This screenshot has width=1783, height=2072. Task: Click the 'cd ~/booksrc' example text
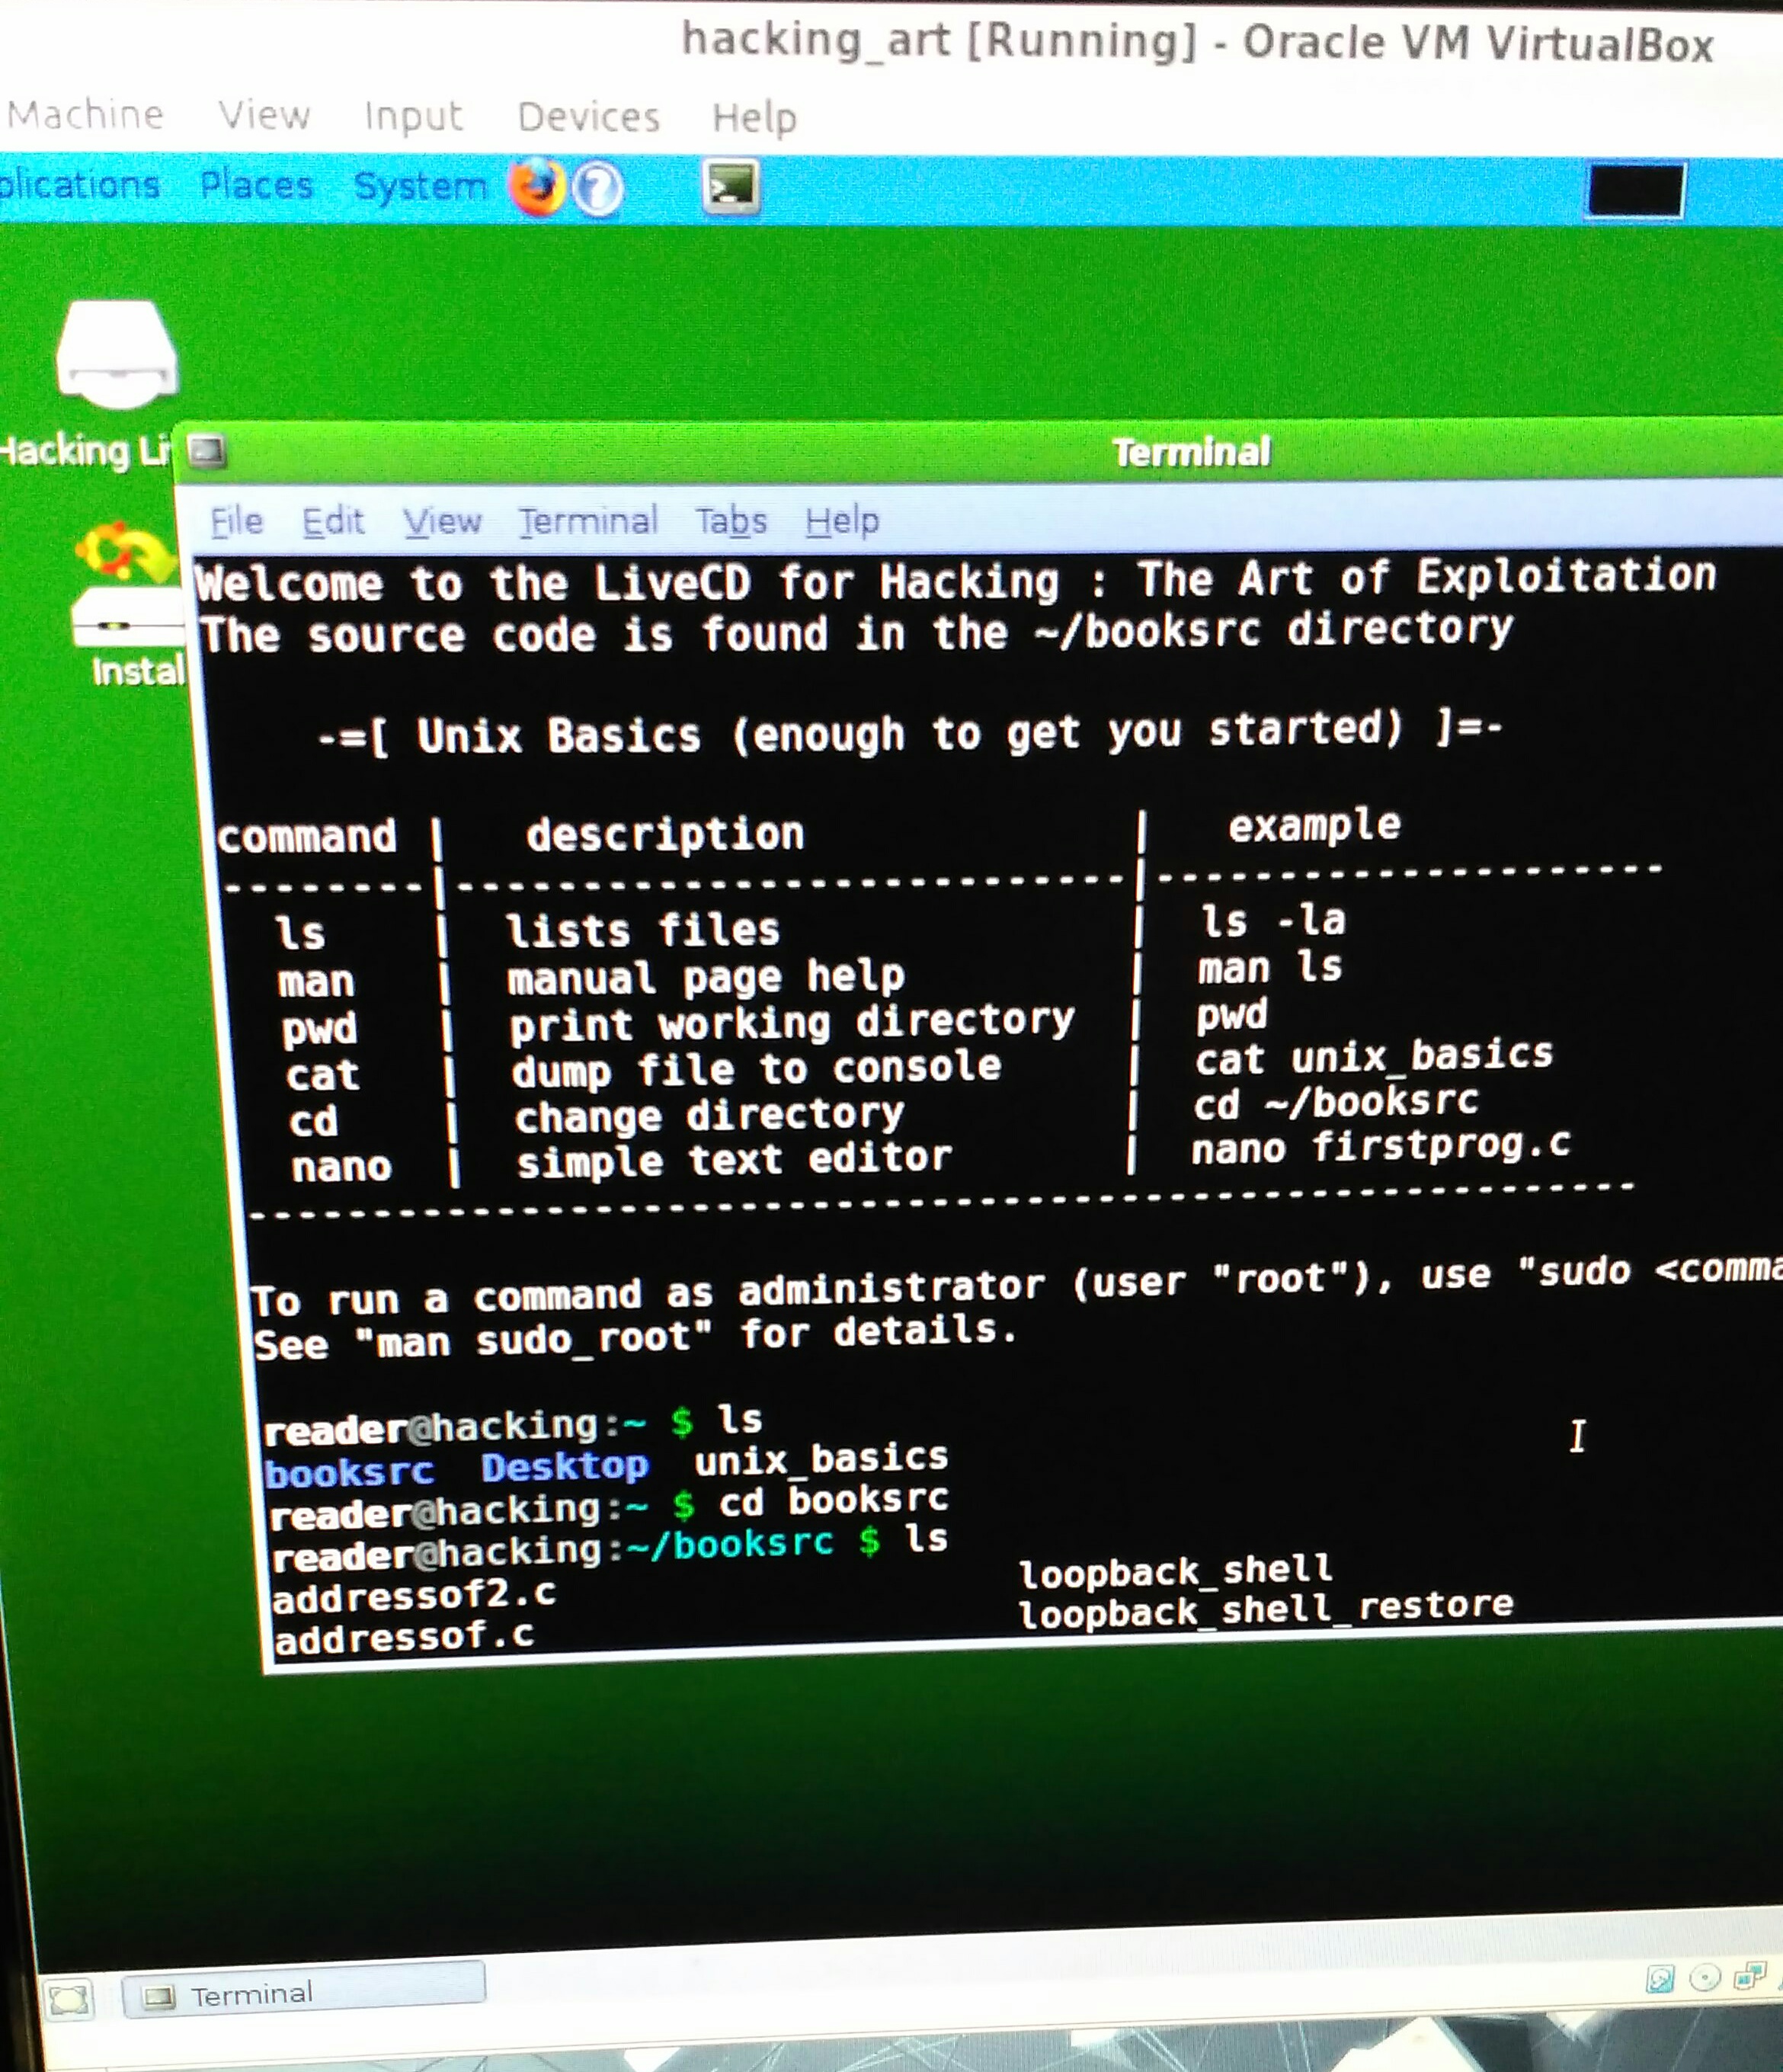click(1336, 1103)
